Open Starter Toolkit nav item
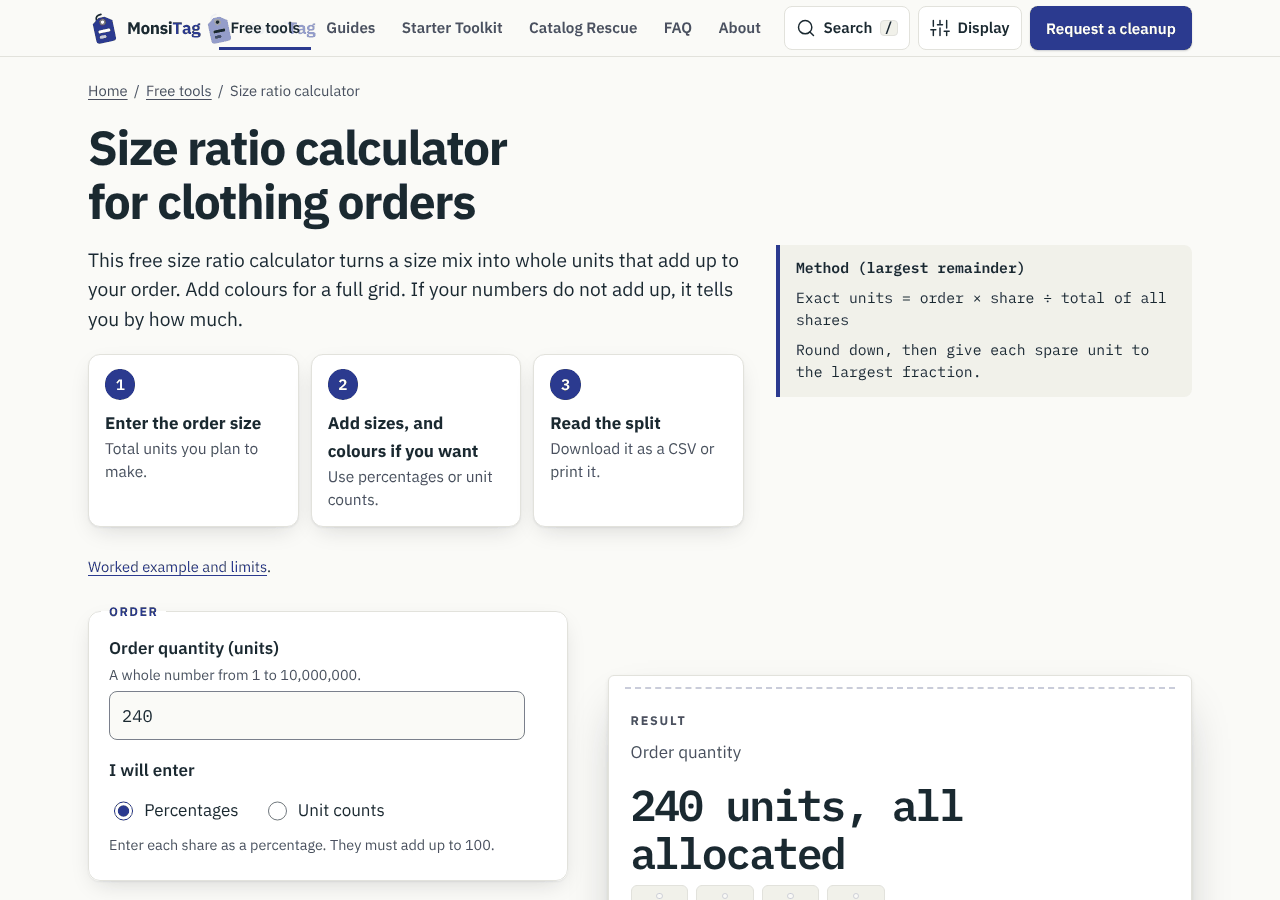 pos(452,28)
